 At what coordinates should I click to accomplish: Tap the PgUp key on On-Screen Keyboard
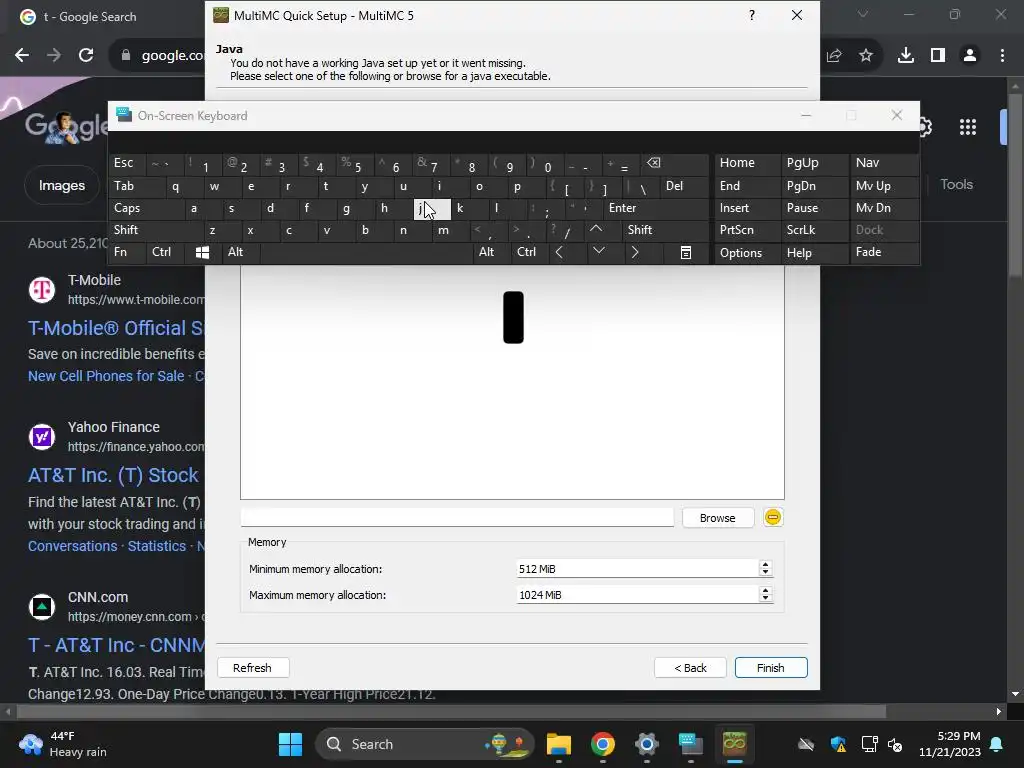point(814,163)
